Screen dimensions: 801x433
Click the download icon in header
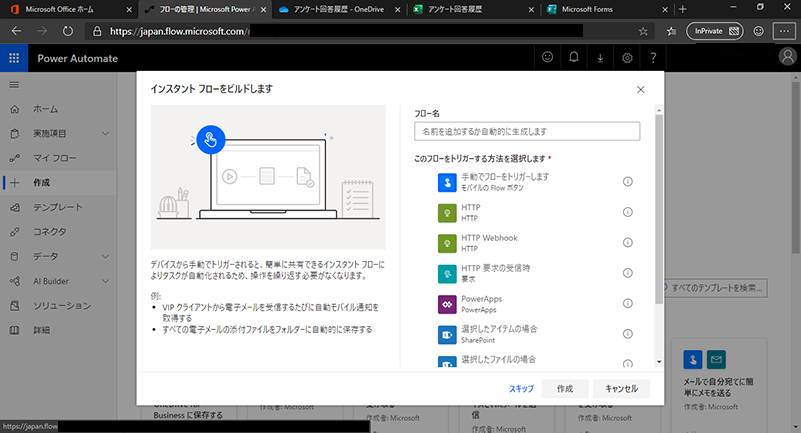600,58
